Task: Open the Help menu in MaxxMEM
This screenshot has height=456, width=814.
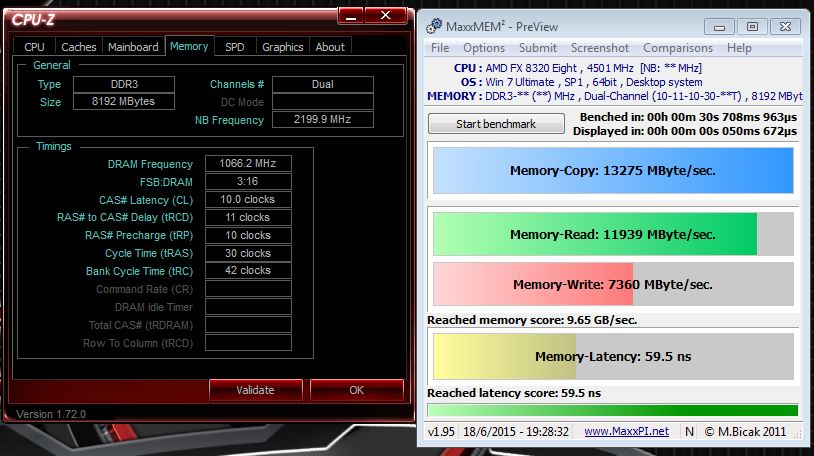Action: (739, 48)
